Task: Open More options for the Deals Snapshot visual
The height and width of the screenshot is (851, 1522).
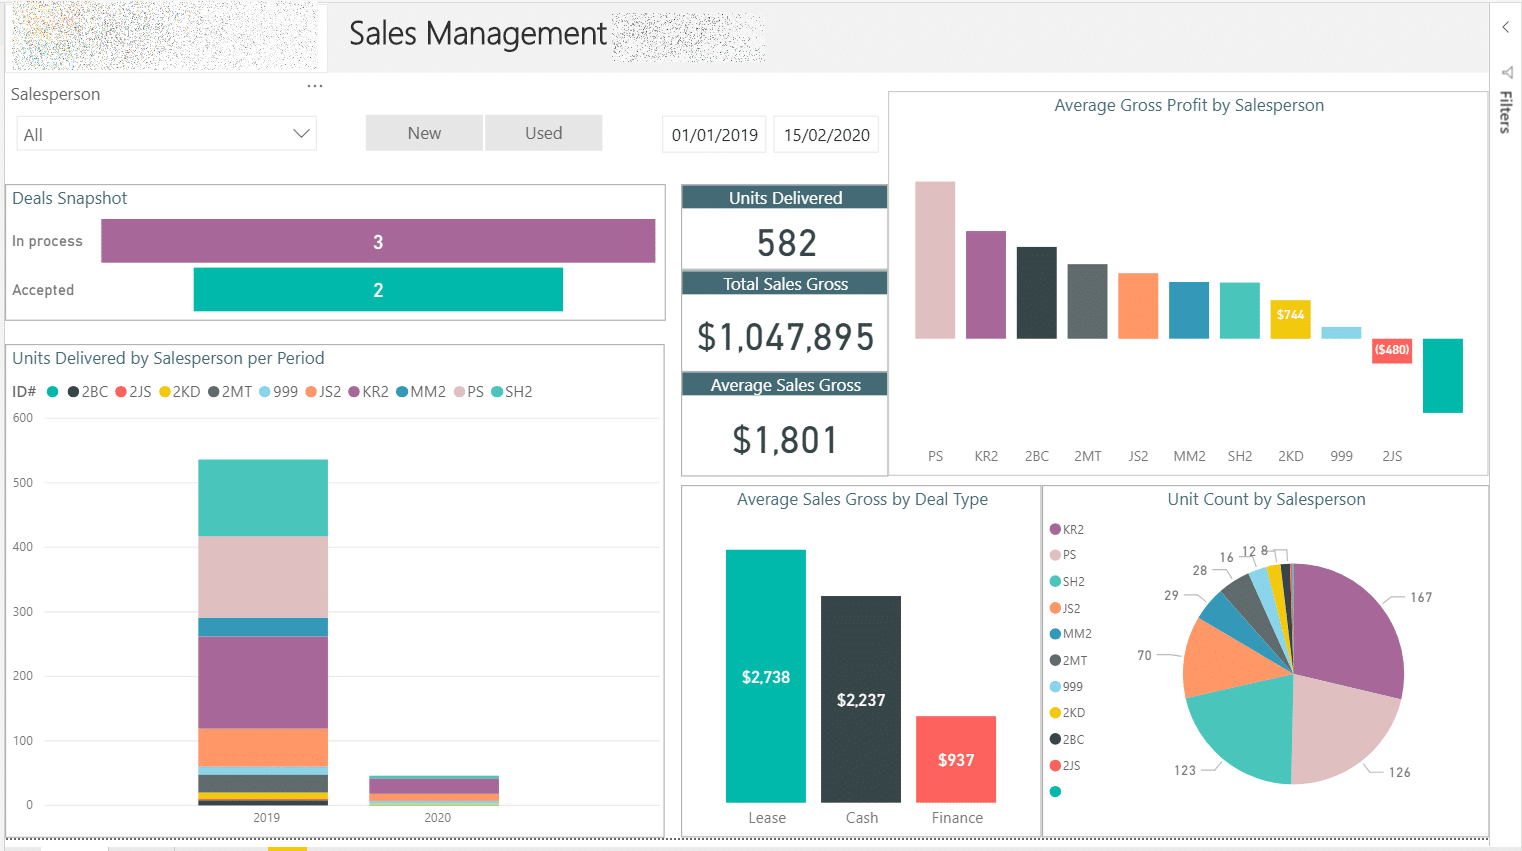Action: pos(315,85)
